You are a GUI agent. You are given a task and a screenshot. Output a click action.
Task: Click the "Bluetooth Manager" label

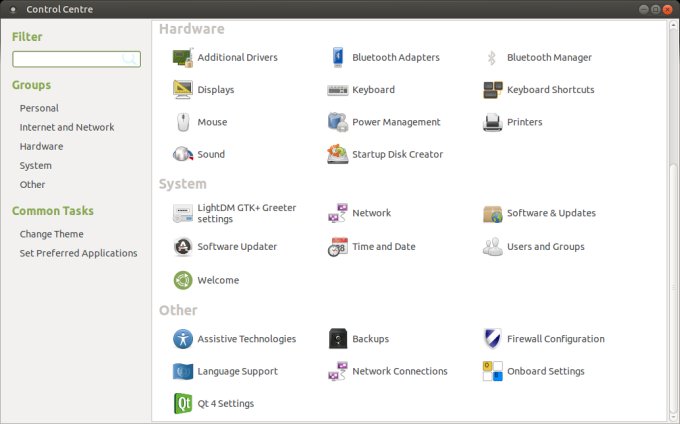tap(549, 58)
